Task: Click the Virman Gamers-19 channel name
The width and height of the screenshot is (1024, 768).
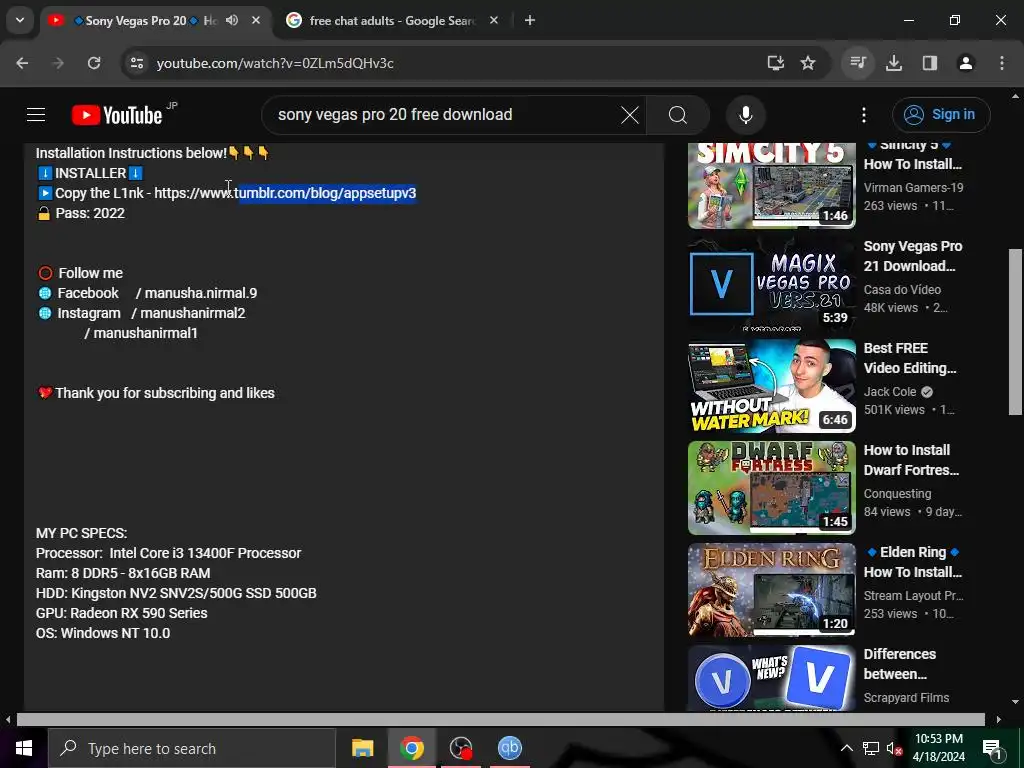Action: tap(913, 188)
